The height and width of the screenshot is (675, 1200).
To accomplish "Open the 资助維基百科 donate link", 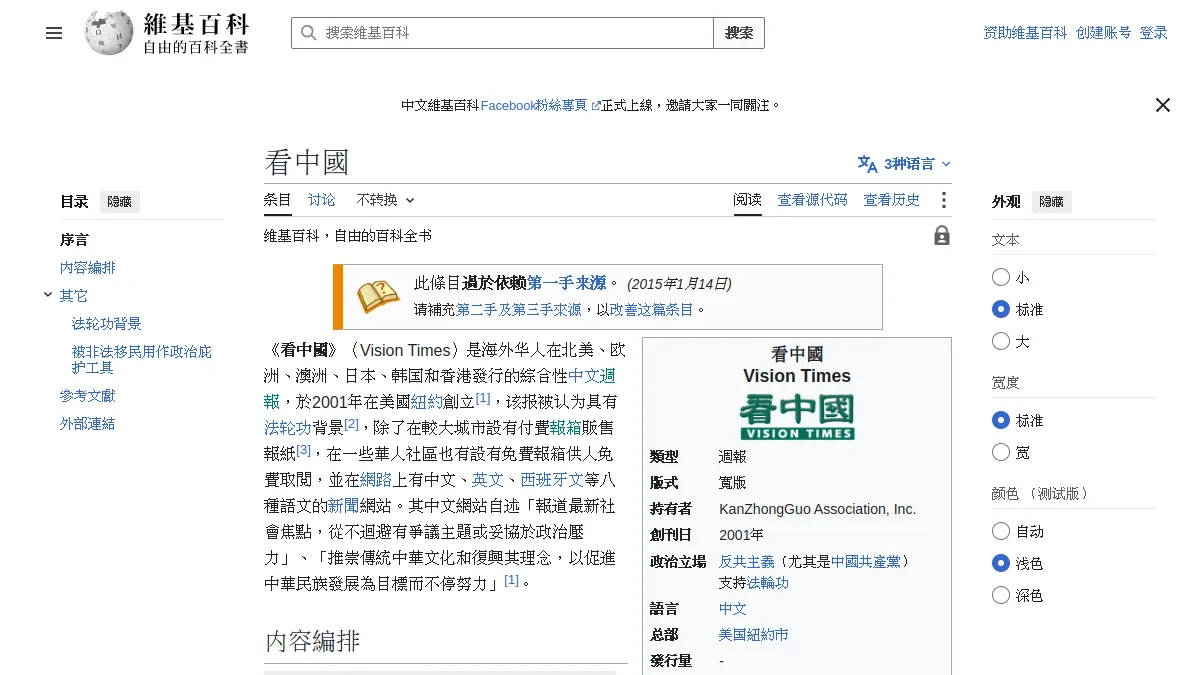I will pos(1025,33).
